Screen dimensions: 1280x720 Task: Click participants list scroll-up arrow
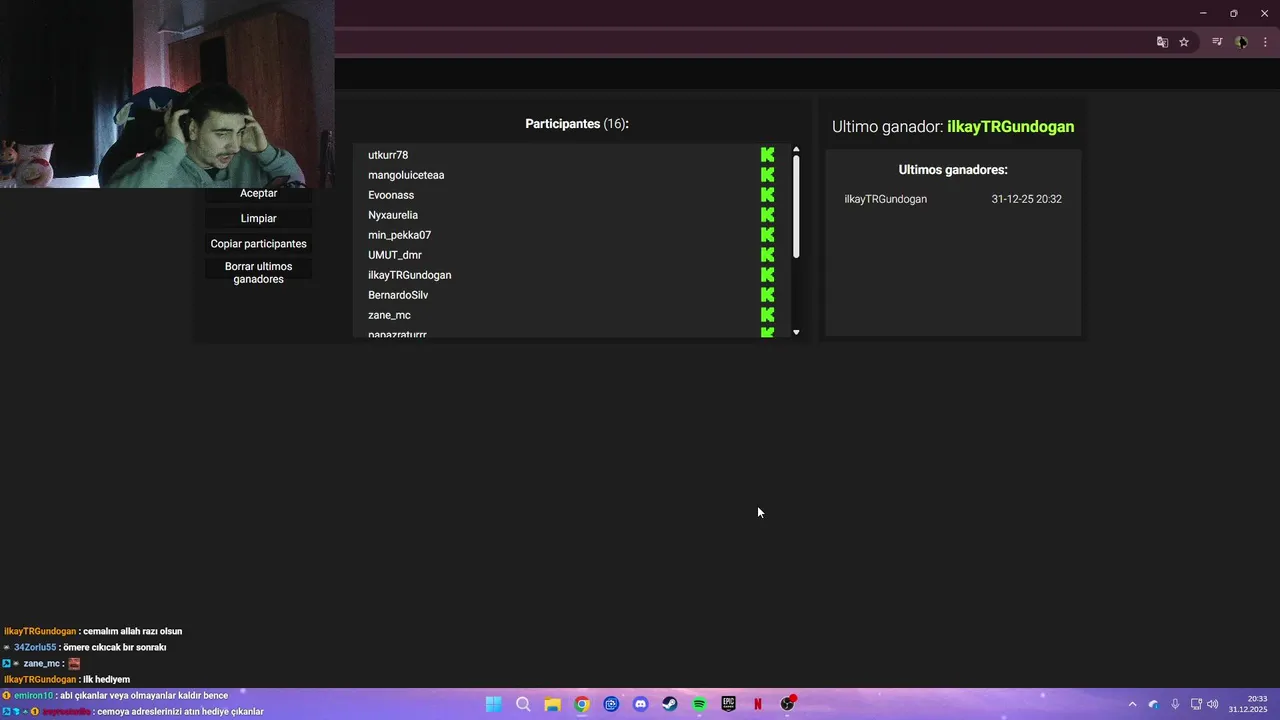click(x=796, y=150)
